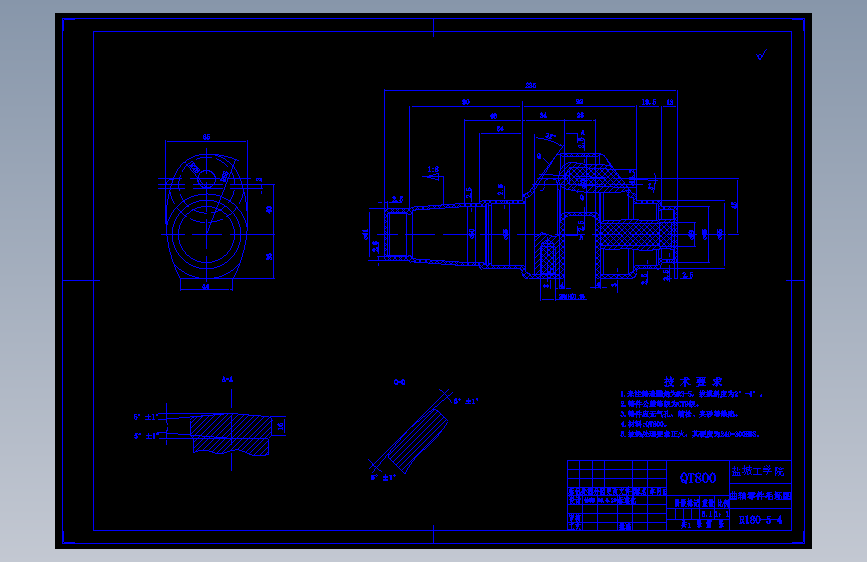Click the hatched A-A section drawing
The height and width of the screenshot is (562, 867).
[231, 434]
